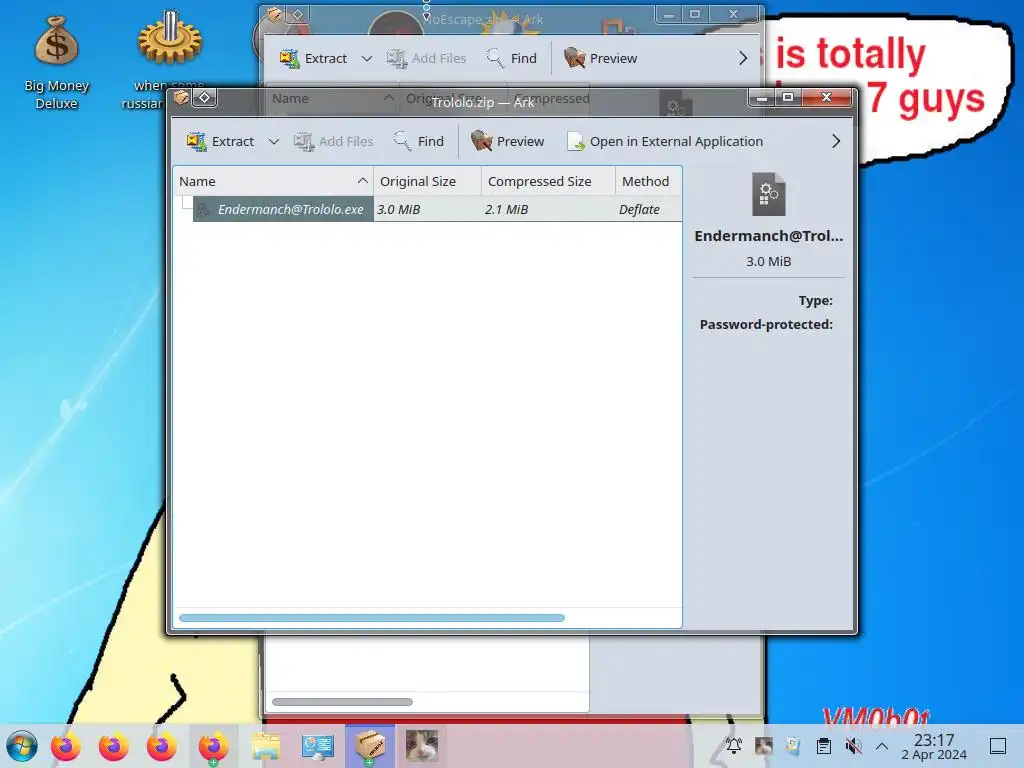
Task: Open the cat picture icon in taskbar
Action: [422, 745]
